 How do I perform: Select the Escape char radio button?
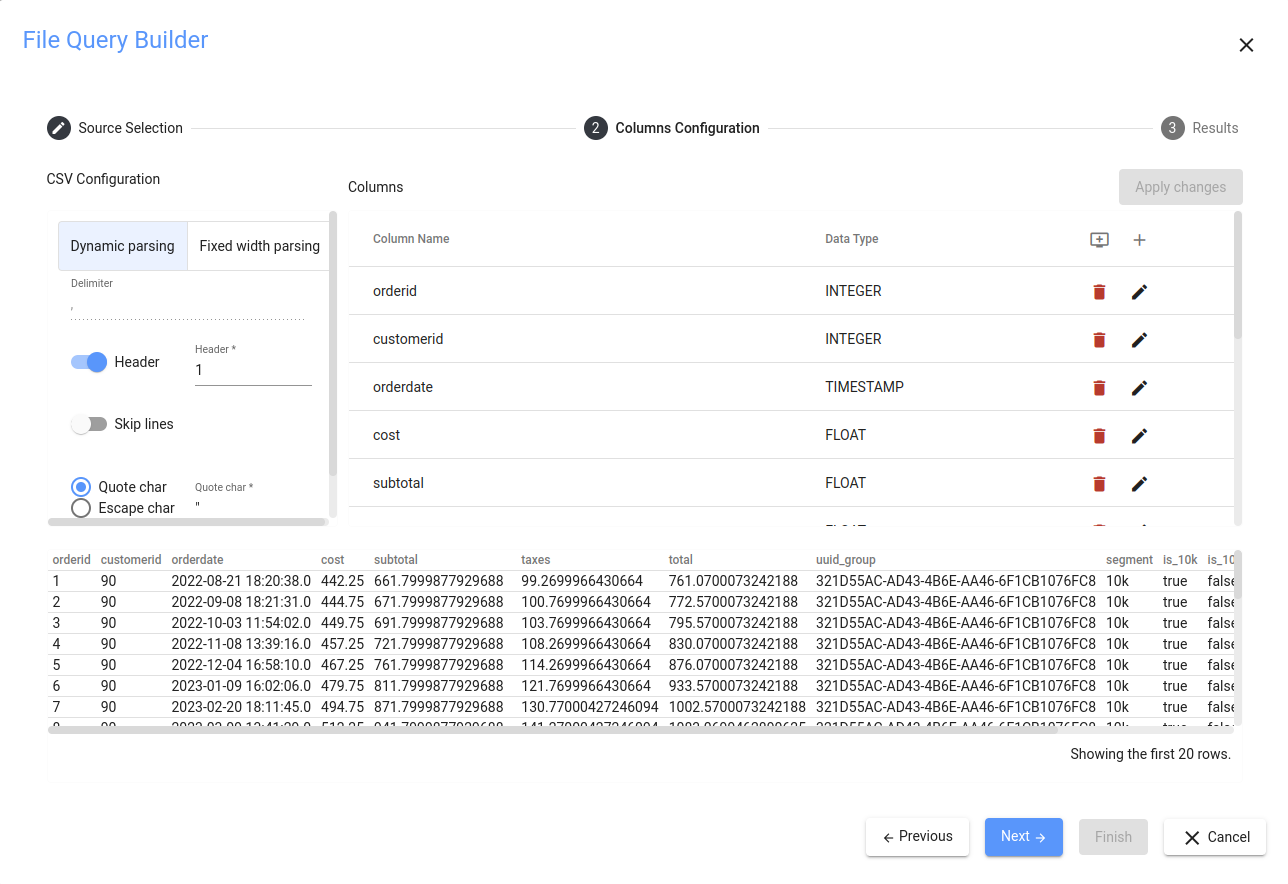pos(81,508)
